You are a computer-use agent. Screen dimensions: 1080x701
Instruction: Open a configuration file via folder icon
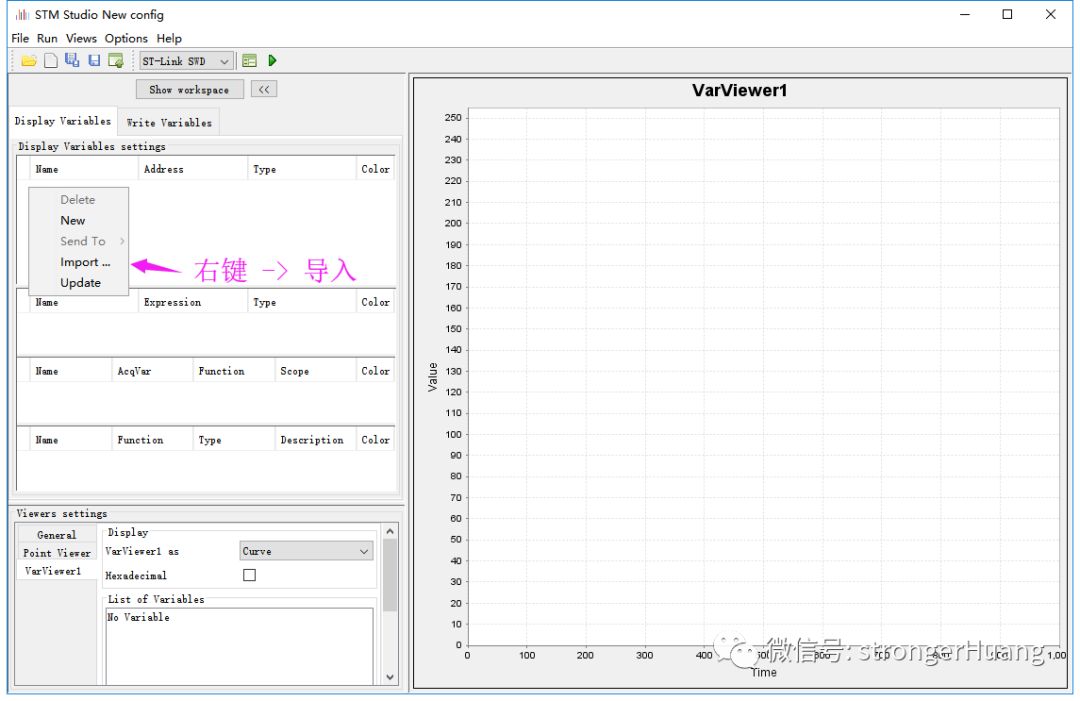pos(28,61)
